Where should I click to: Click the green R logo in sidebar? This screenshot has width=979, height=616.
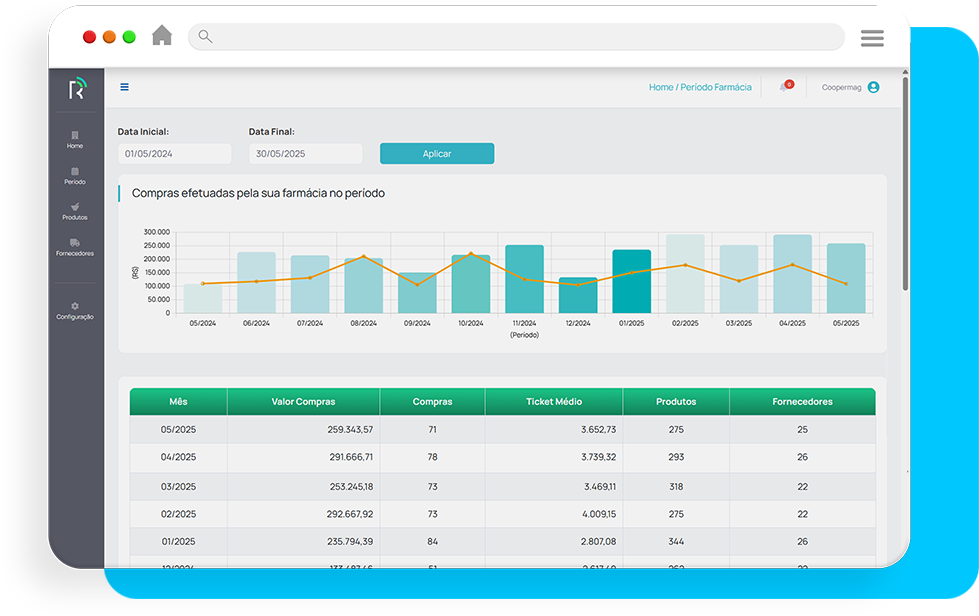coord(76,89)
